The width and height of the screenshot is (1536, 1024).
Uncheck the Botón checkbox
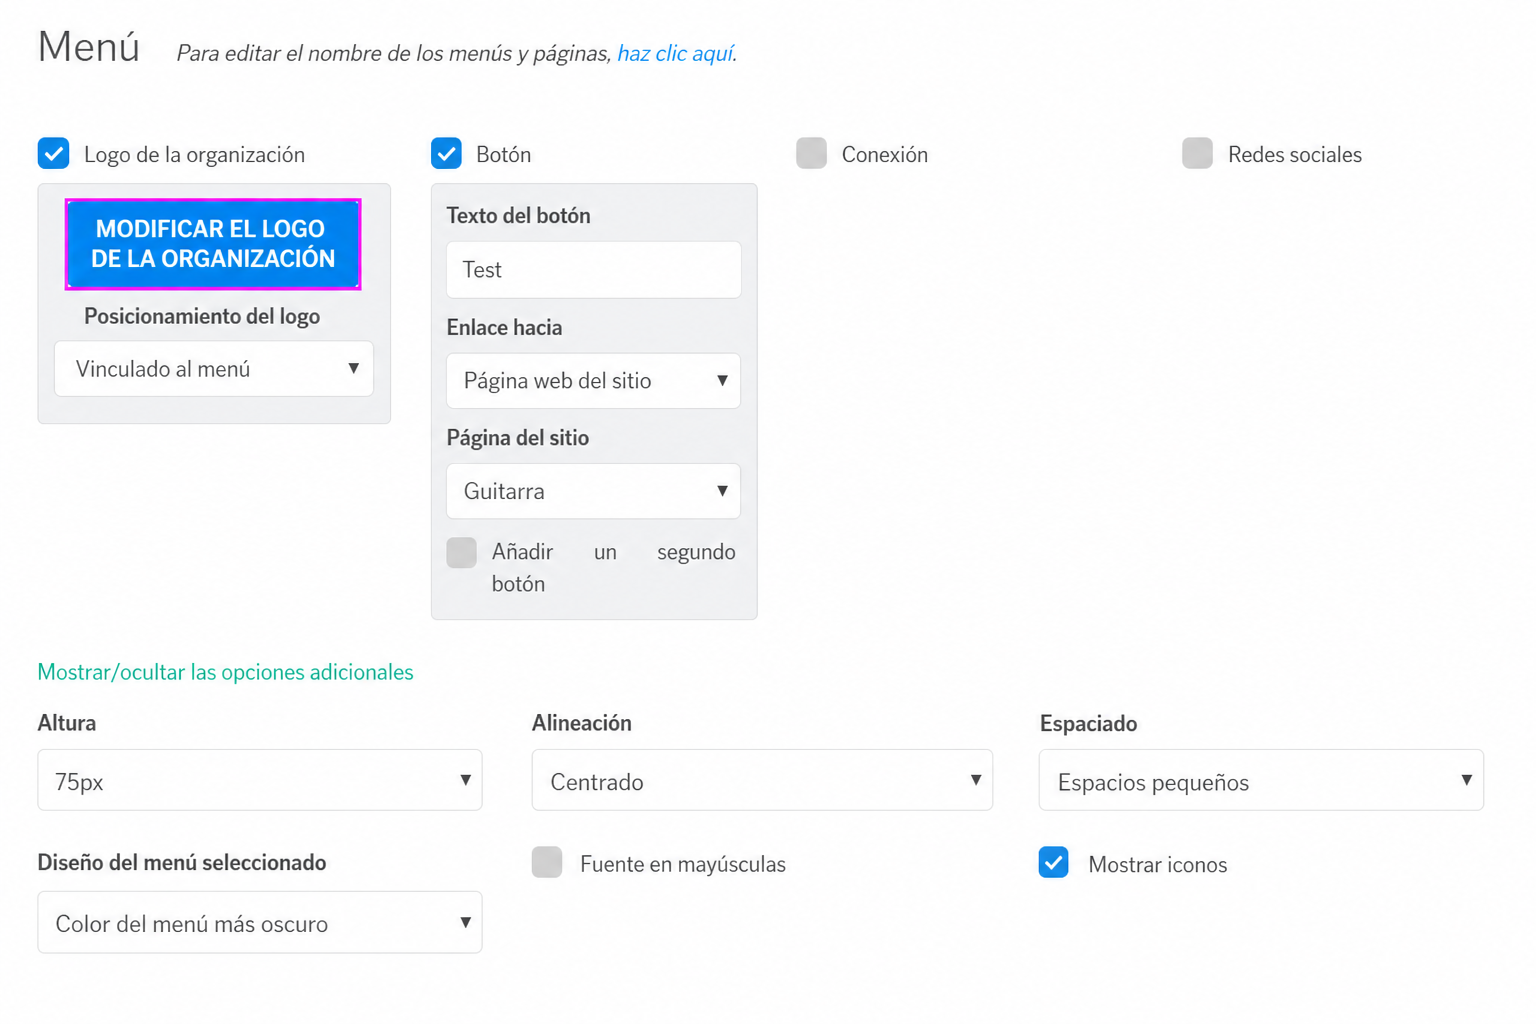(447, 154)
